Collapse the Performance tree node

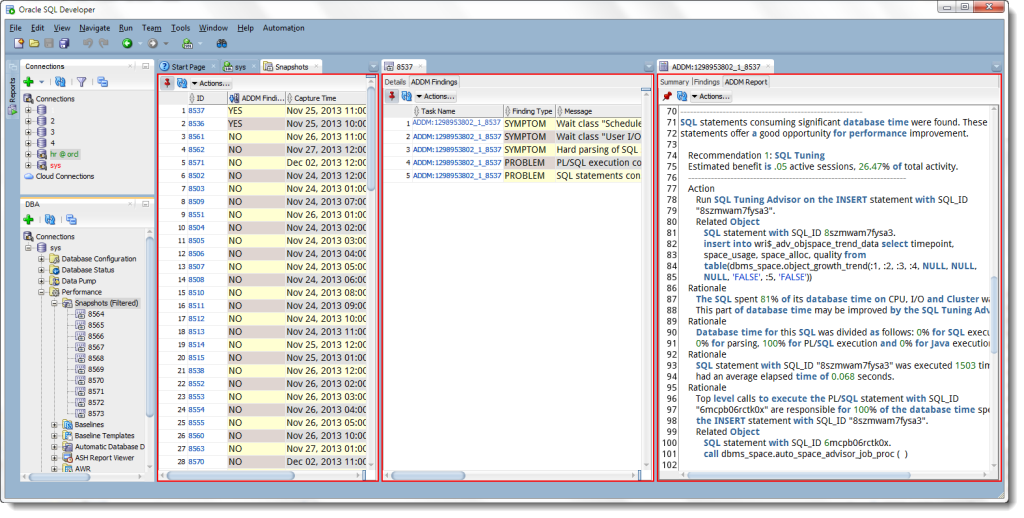(41, 292)
